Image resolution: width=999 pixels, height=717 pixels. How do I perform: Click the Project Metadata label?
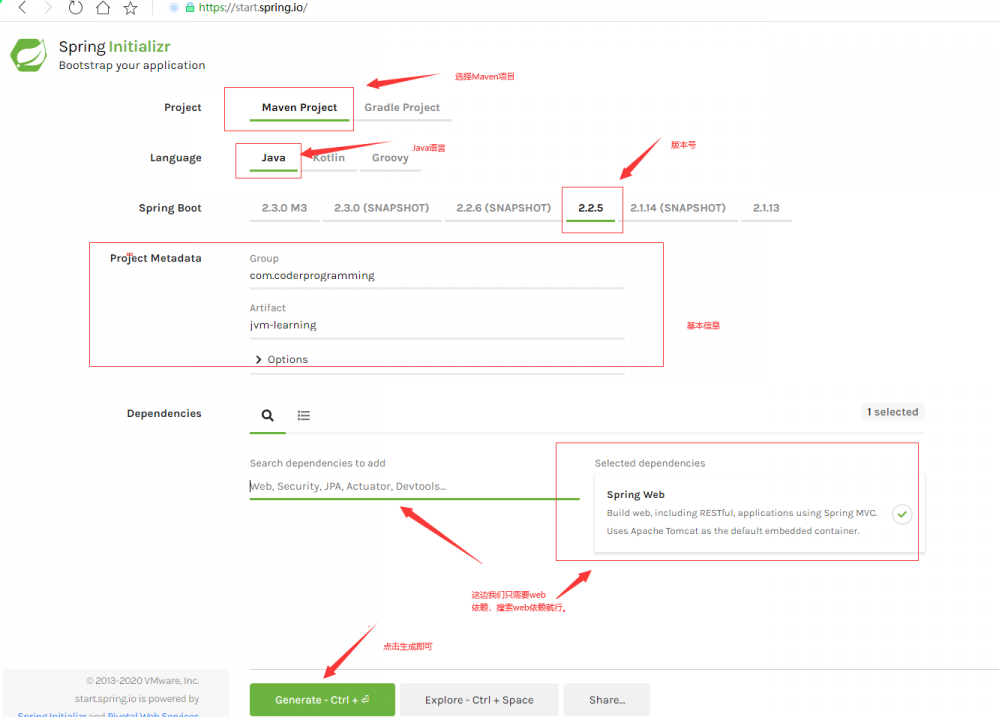tap(155, 258)
